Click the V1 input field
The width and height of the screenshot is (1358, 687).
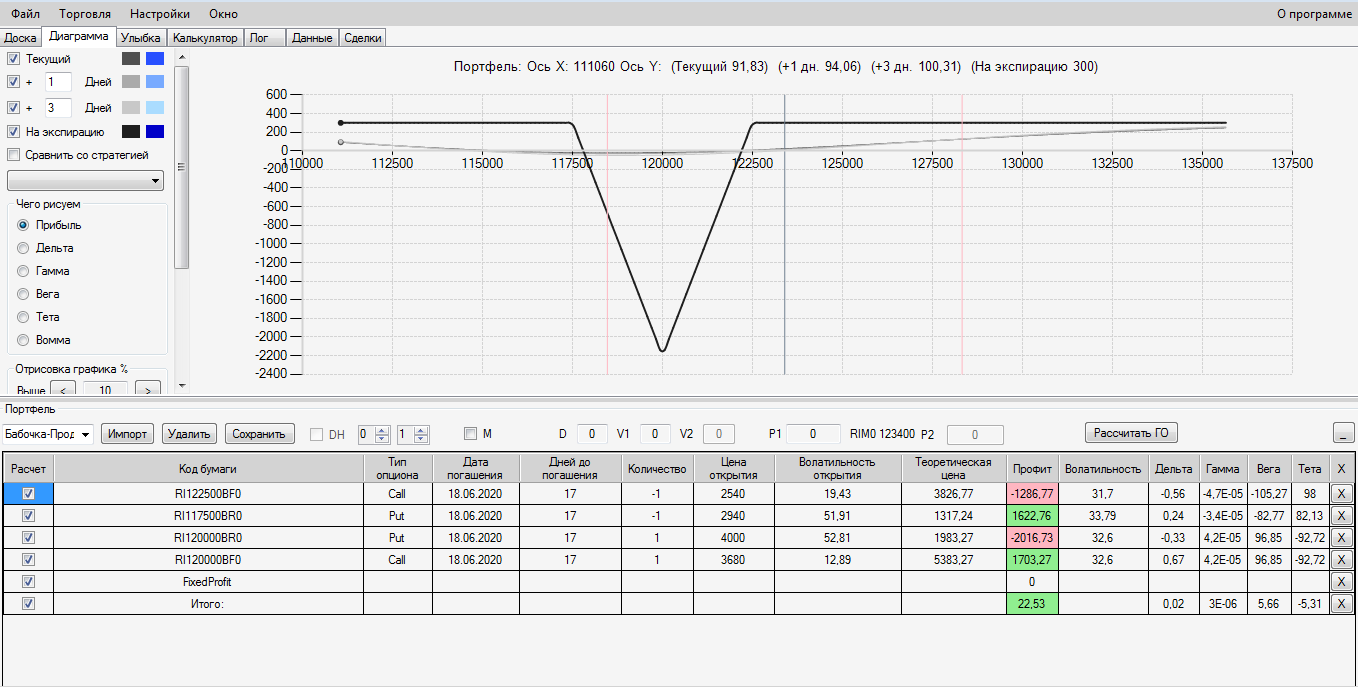(655, 434)
